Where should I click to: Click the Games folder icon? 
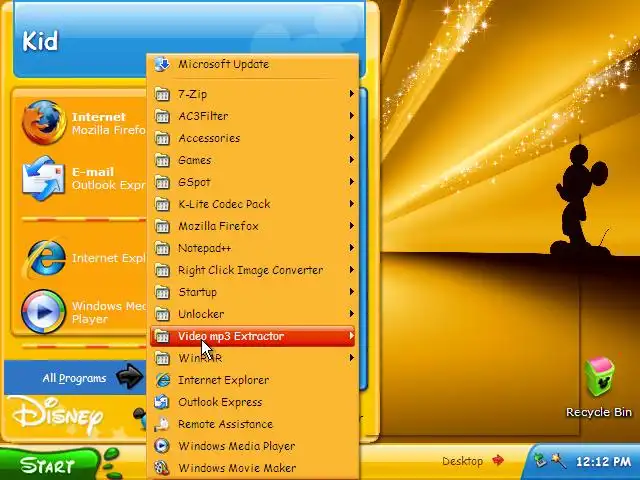(162, 160)
